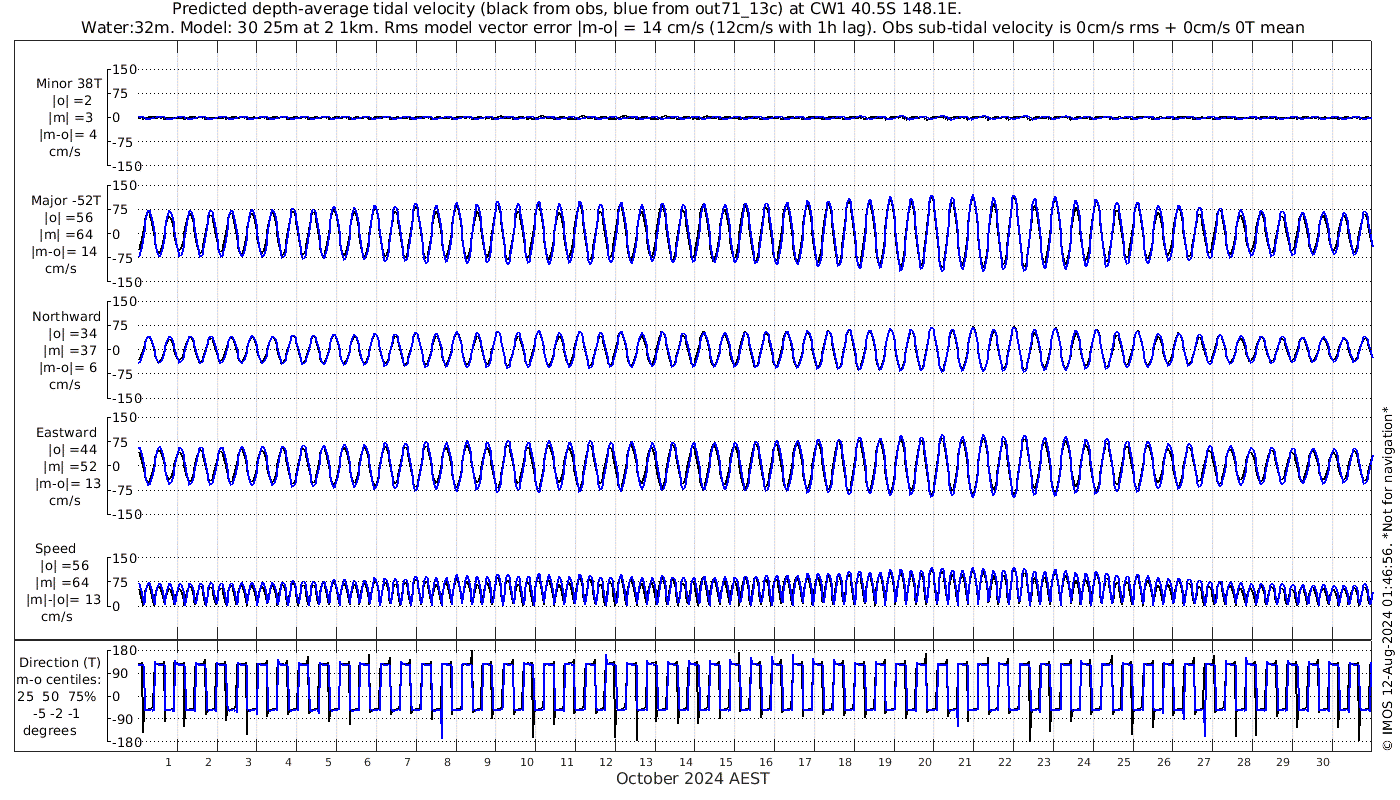Click the '180' tick on Direction axis
The height and width of the screenshot is (800, 1400).
pos(127,651)
